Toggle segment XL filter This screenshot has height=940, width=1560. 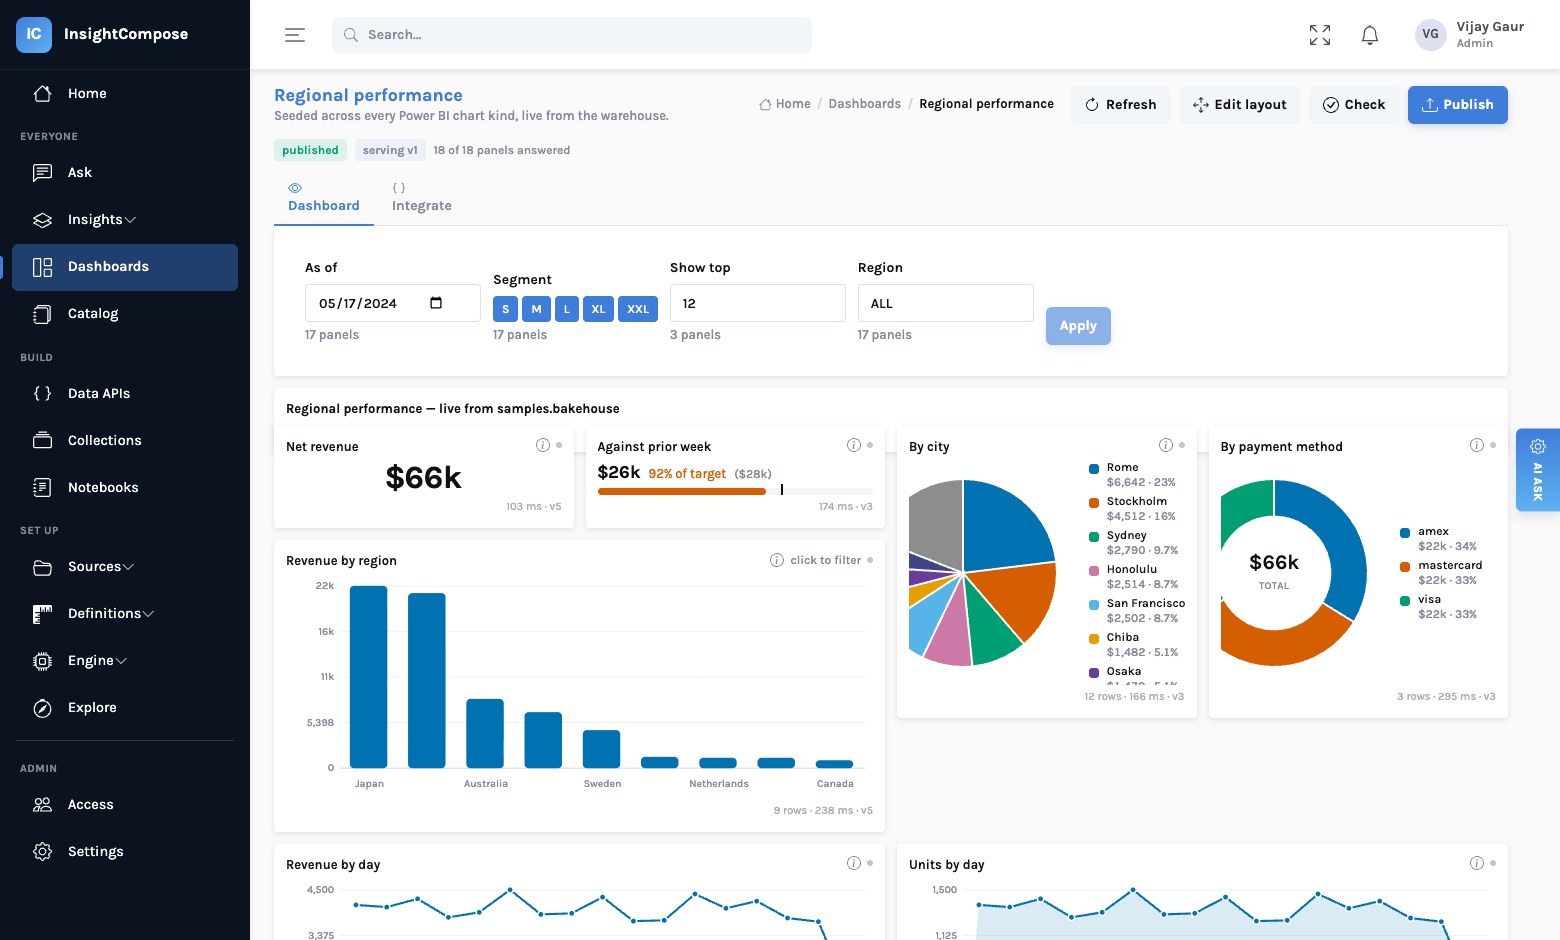[599, 309]
